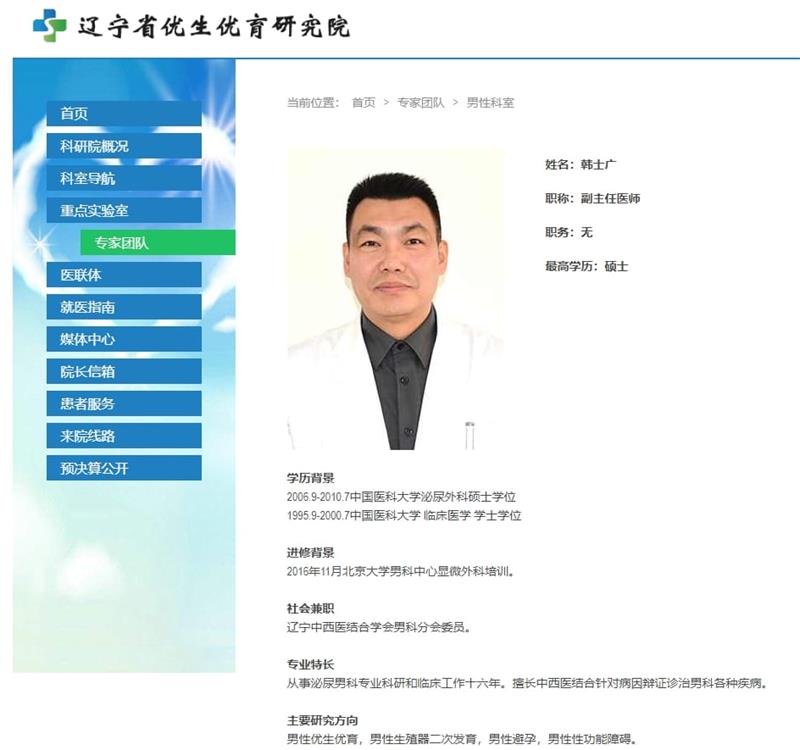Open the 预决算公开 menu item
Viewport: 800px width, 750px height.
124,468
